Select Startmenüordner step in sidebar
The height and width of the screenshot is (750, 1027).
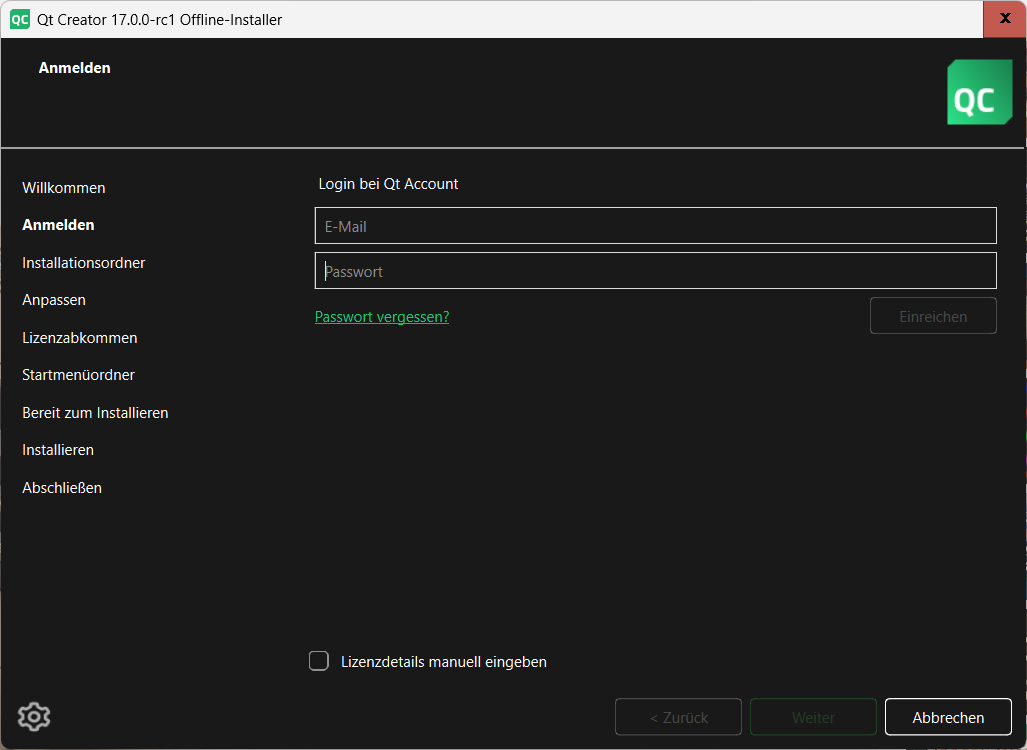[x=79, y=375]
